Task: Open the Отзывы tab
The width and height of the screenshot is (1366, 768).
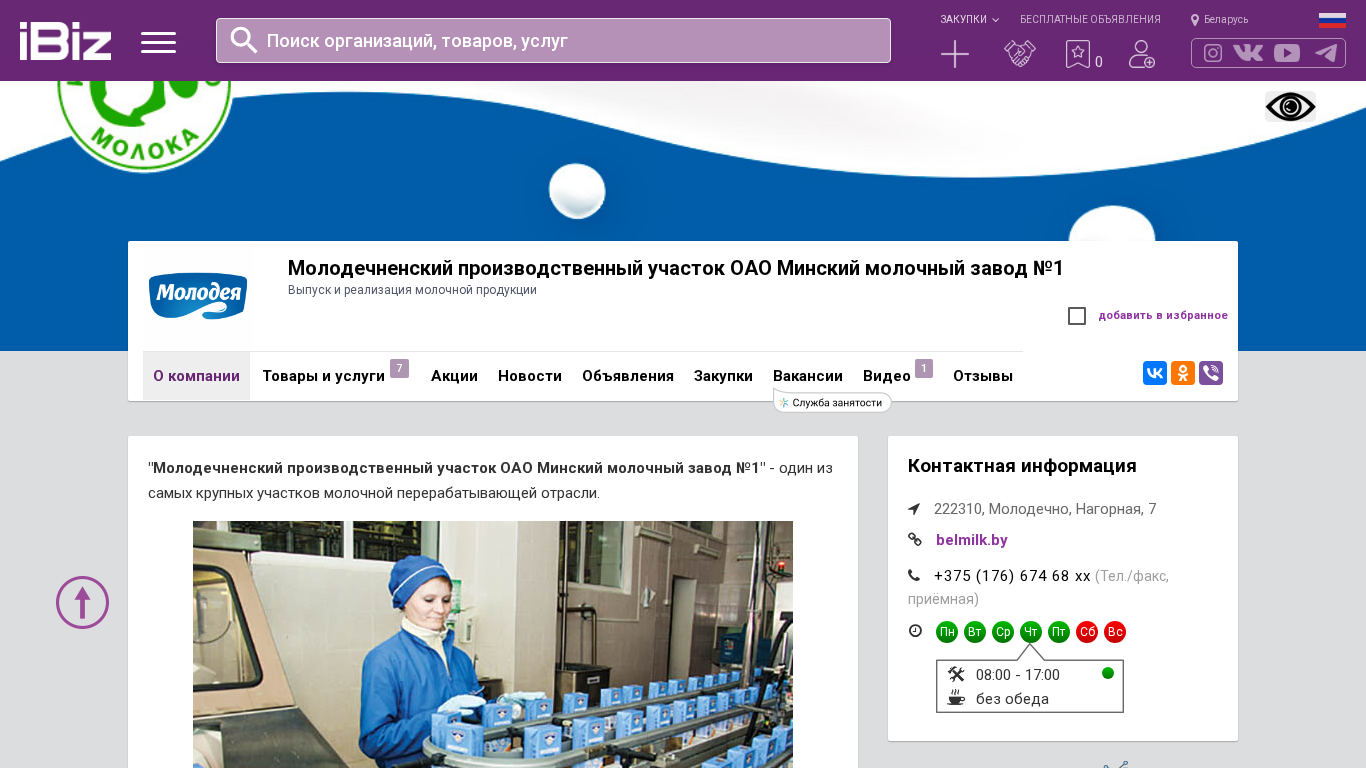Action: [983, 376]
